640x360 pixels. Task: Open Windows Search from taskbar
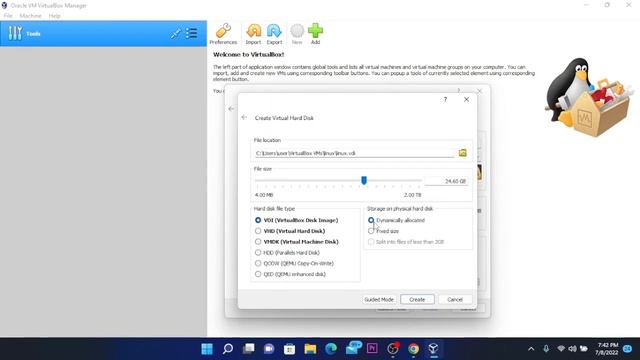click(228, 349)
